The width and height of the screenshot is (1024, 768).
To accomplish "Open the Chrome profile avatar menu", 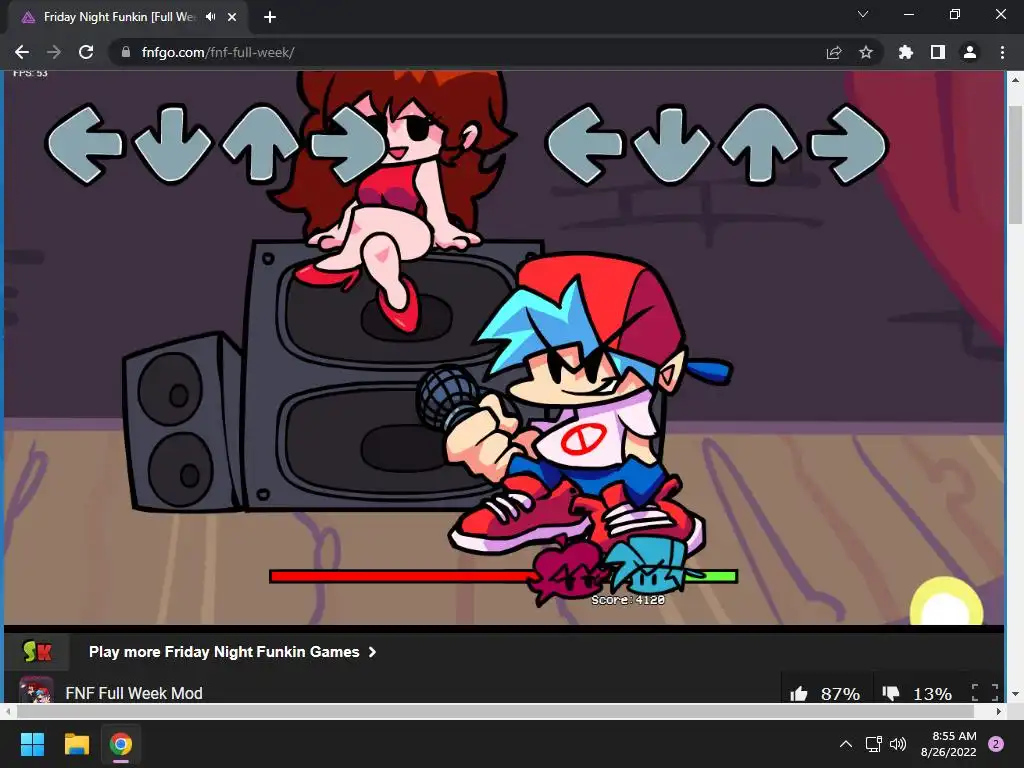I will coord(970,52).
